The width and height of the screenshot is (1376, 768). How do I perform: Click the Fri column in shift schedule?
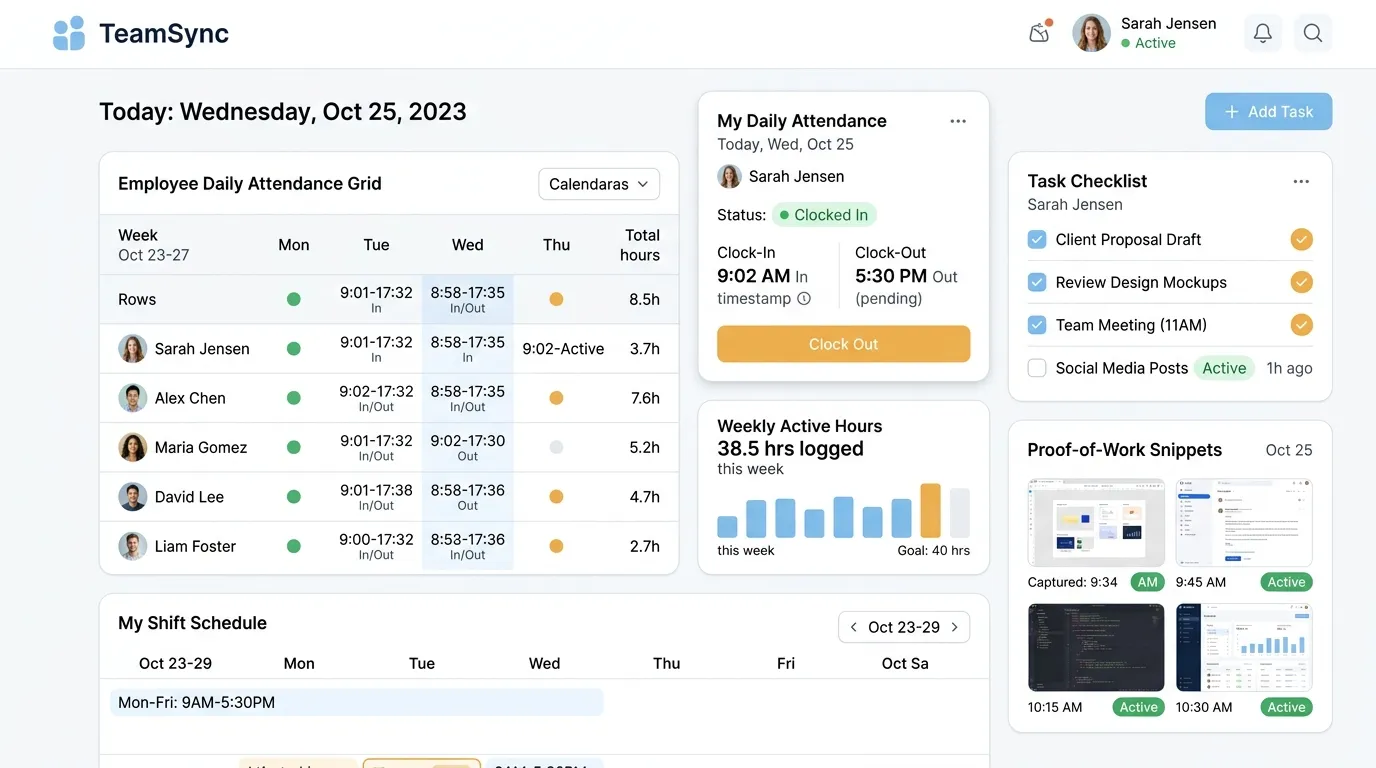(x=786, y=663)
